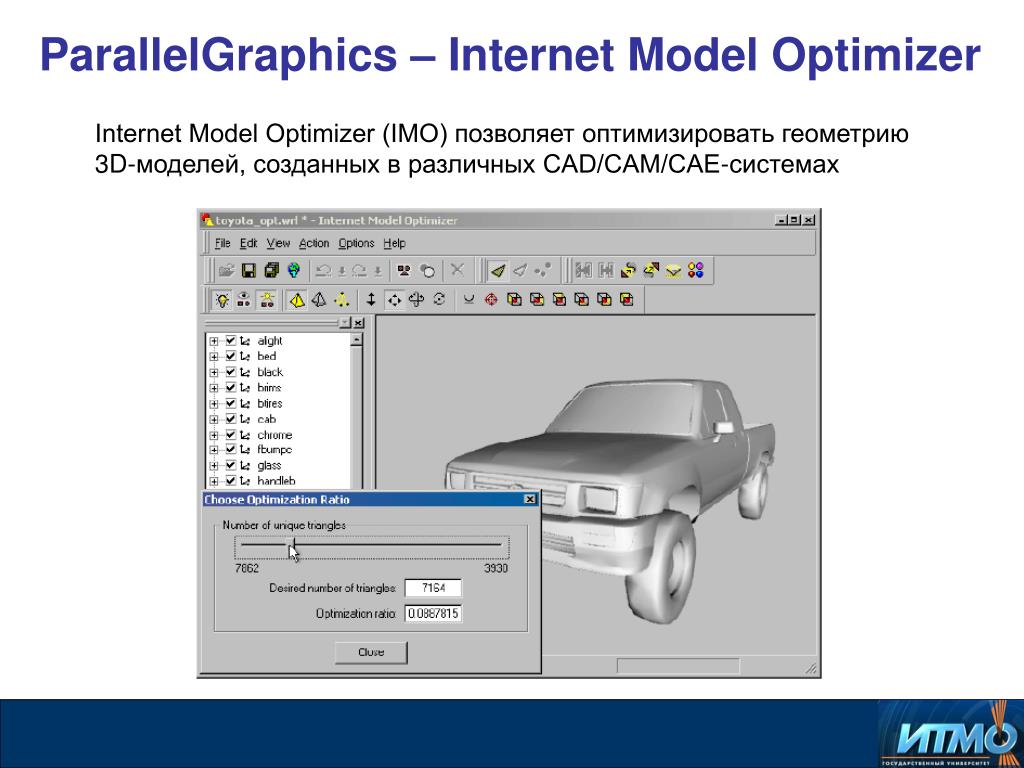Image resolution: width=1024 pixels, height=768 pixels.
Task: Expand the bed tree node
Action: (x=214, y=357)
